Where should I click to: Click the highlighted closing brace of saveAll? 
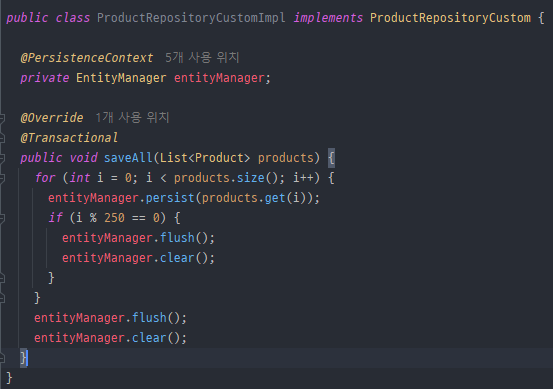click(x=23, y=358)
